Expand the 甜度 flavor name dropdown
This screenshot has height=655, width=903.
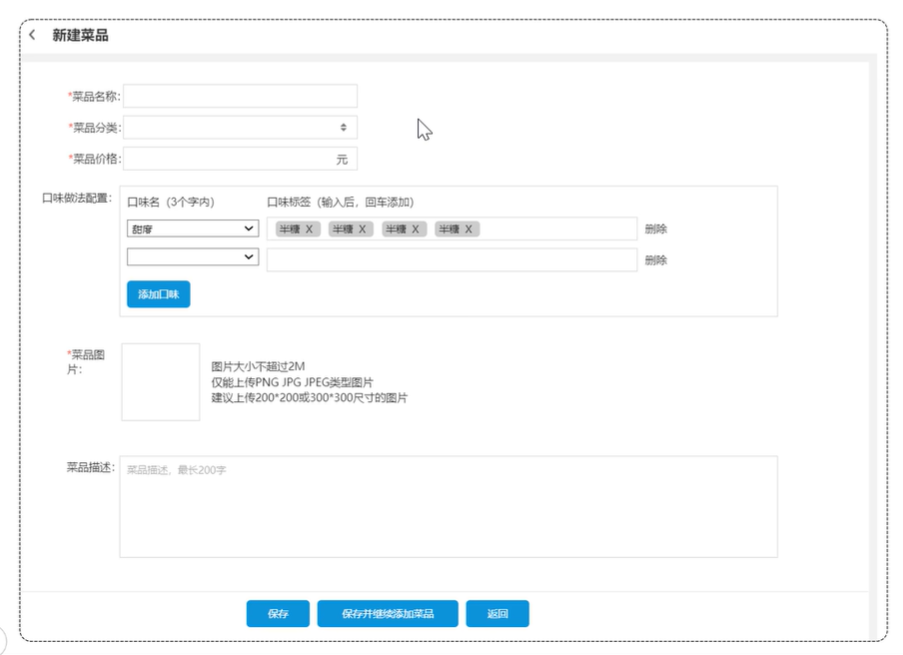pyautogui.click(x=193, y=229)
